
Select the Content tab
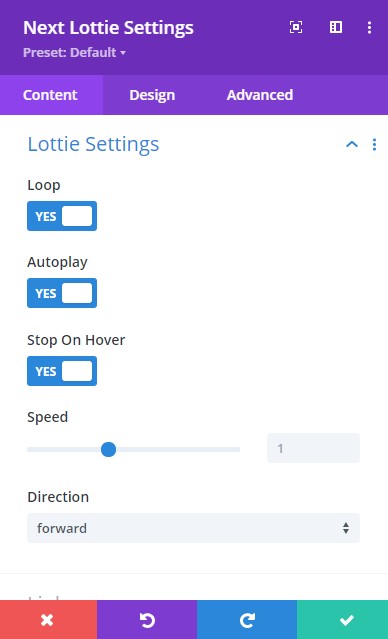[50, 95]
